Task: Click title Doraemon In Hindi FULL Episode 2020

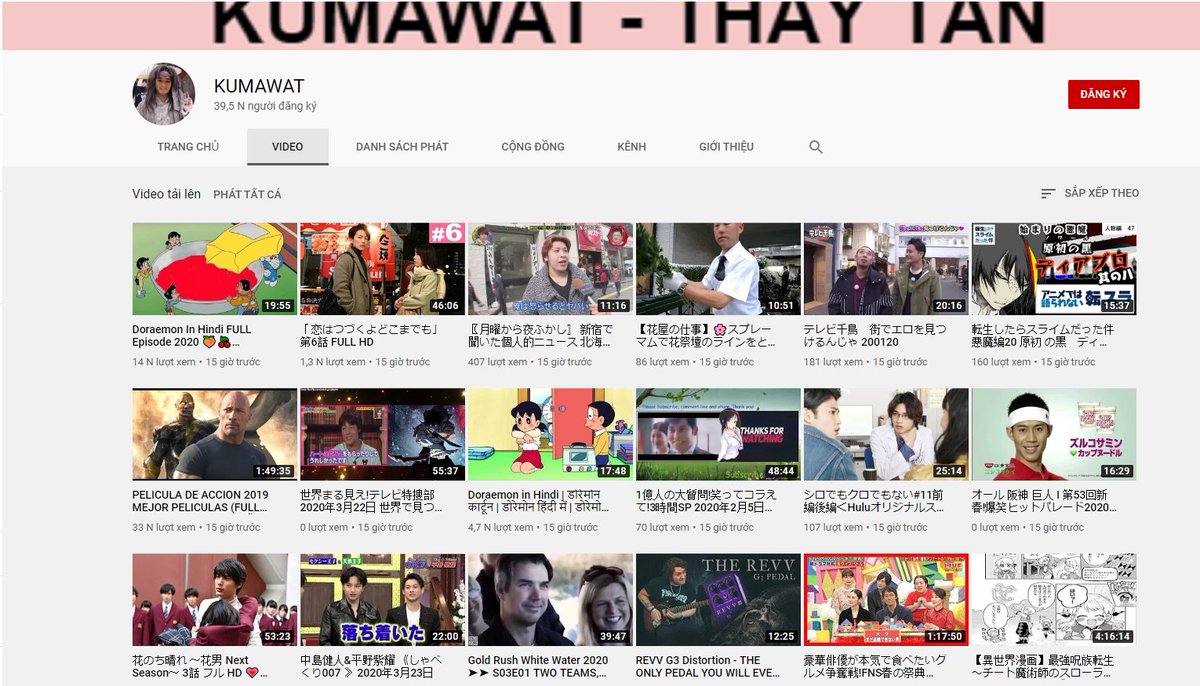Action: [192, 335]
